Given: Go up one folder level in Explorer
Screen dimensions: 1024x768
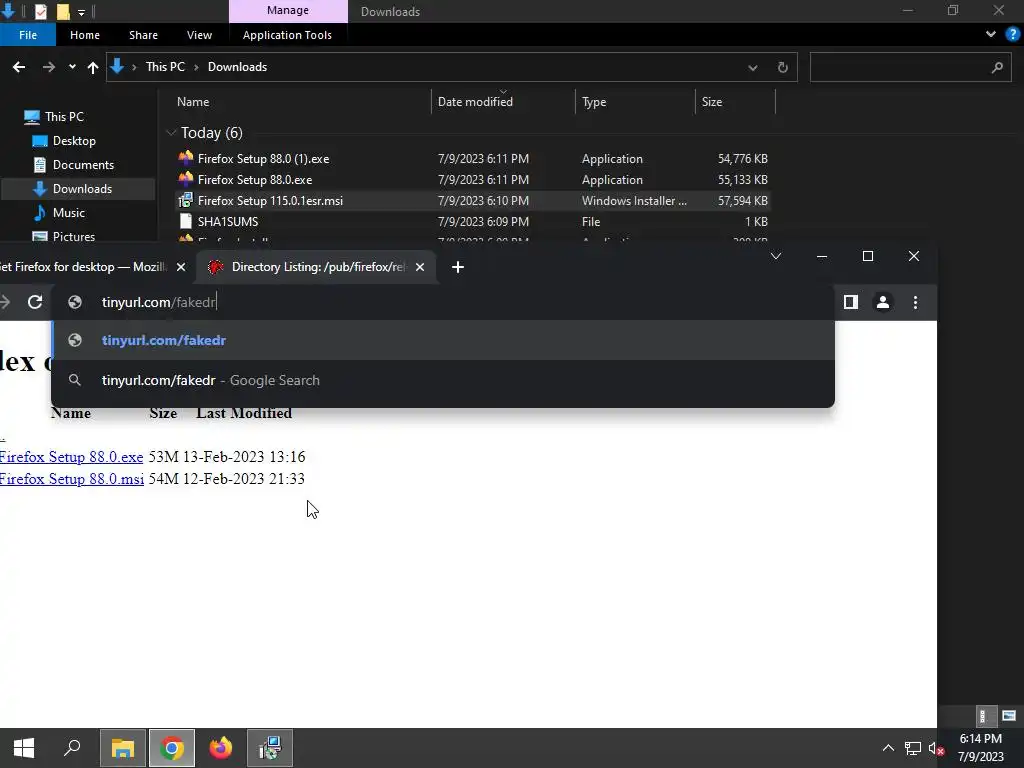Looking at the screenshot, I should pos(93,67).
